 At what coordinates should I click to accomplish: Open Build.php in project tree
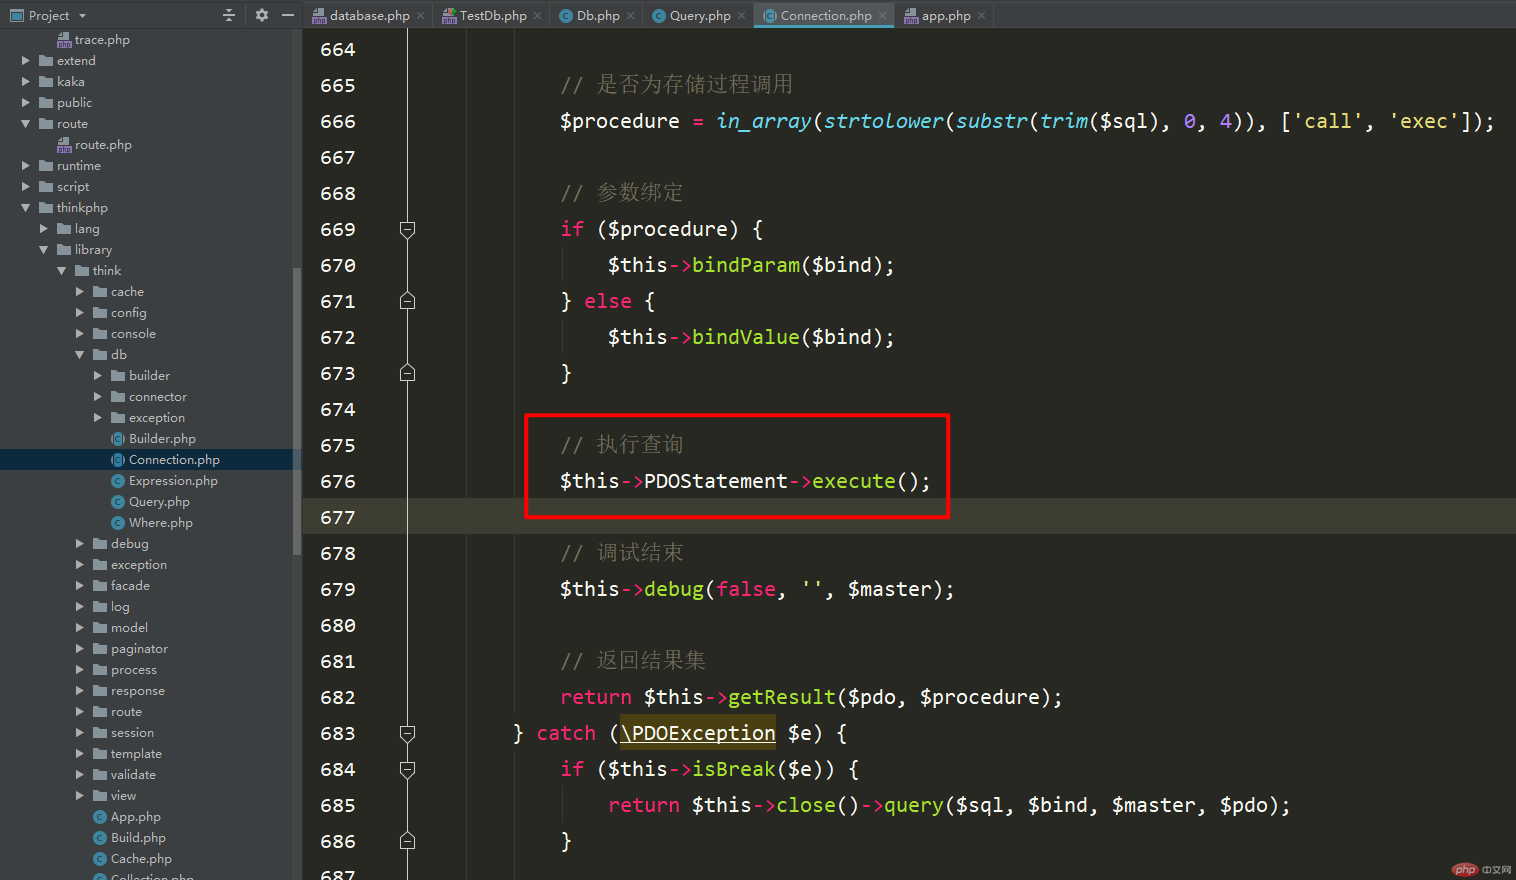138,838
